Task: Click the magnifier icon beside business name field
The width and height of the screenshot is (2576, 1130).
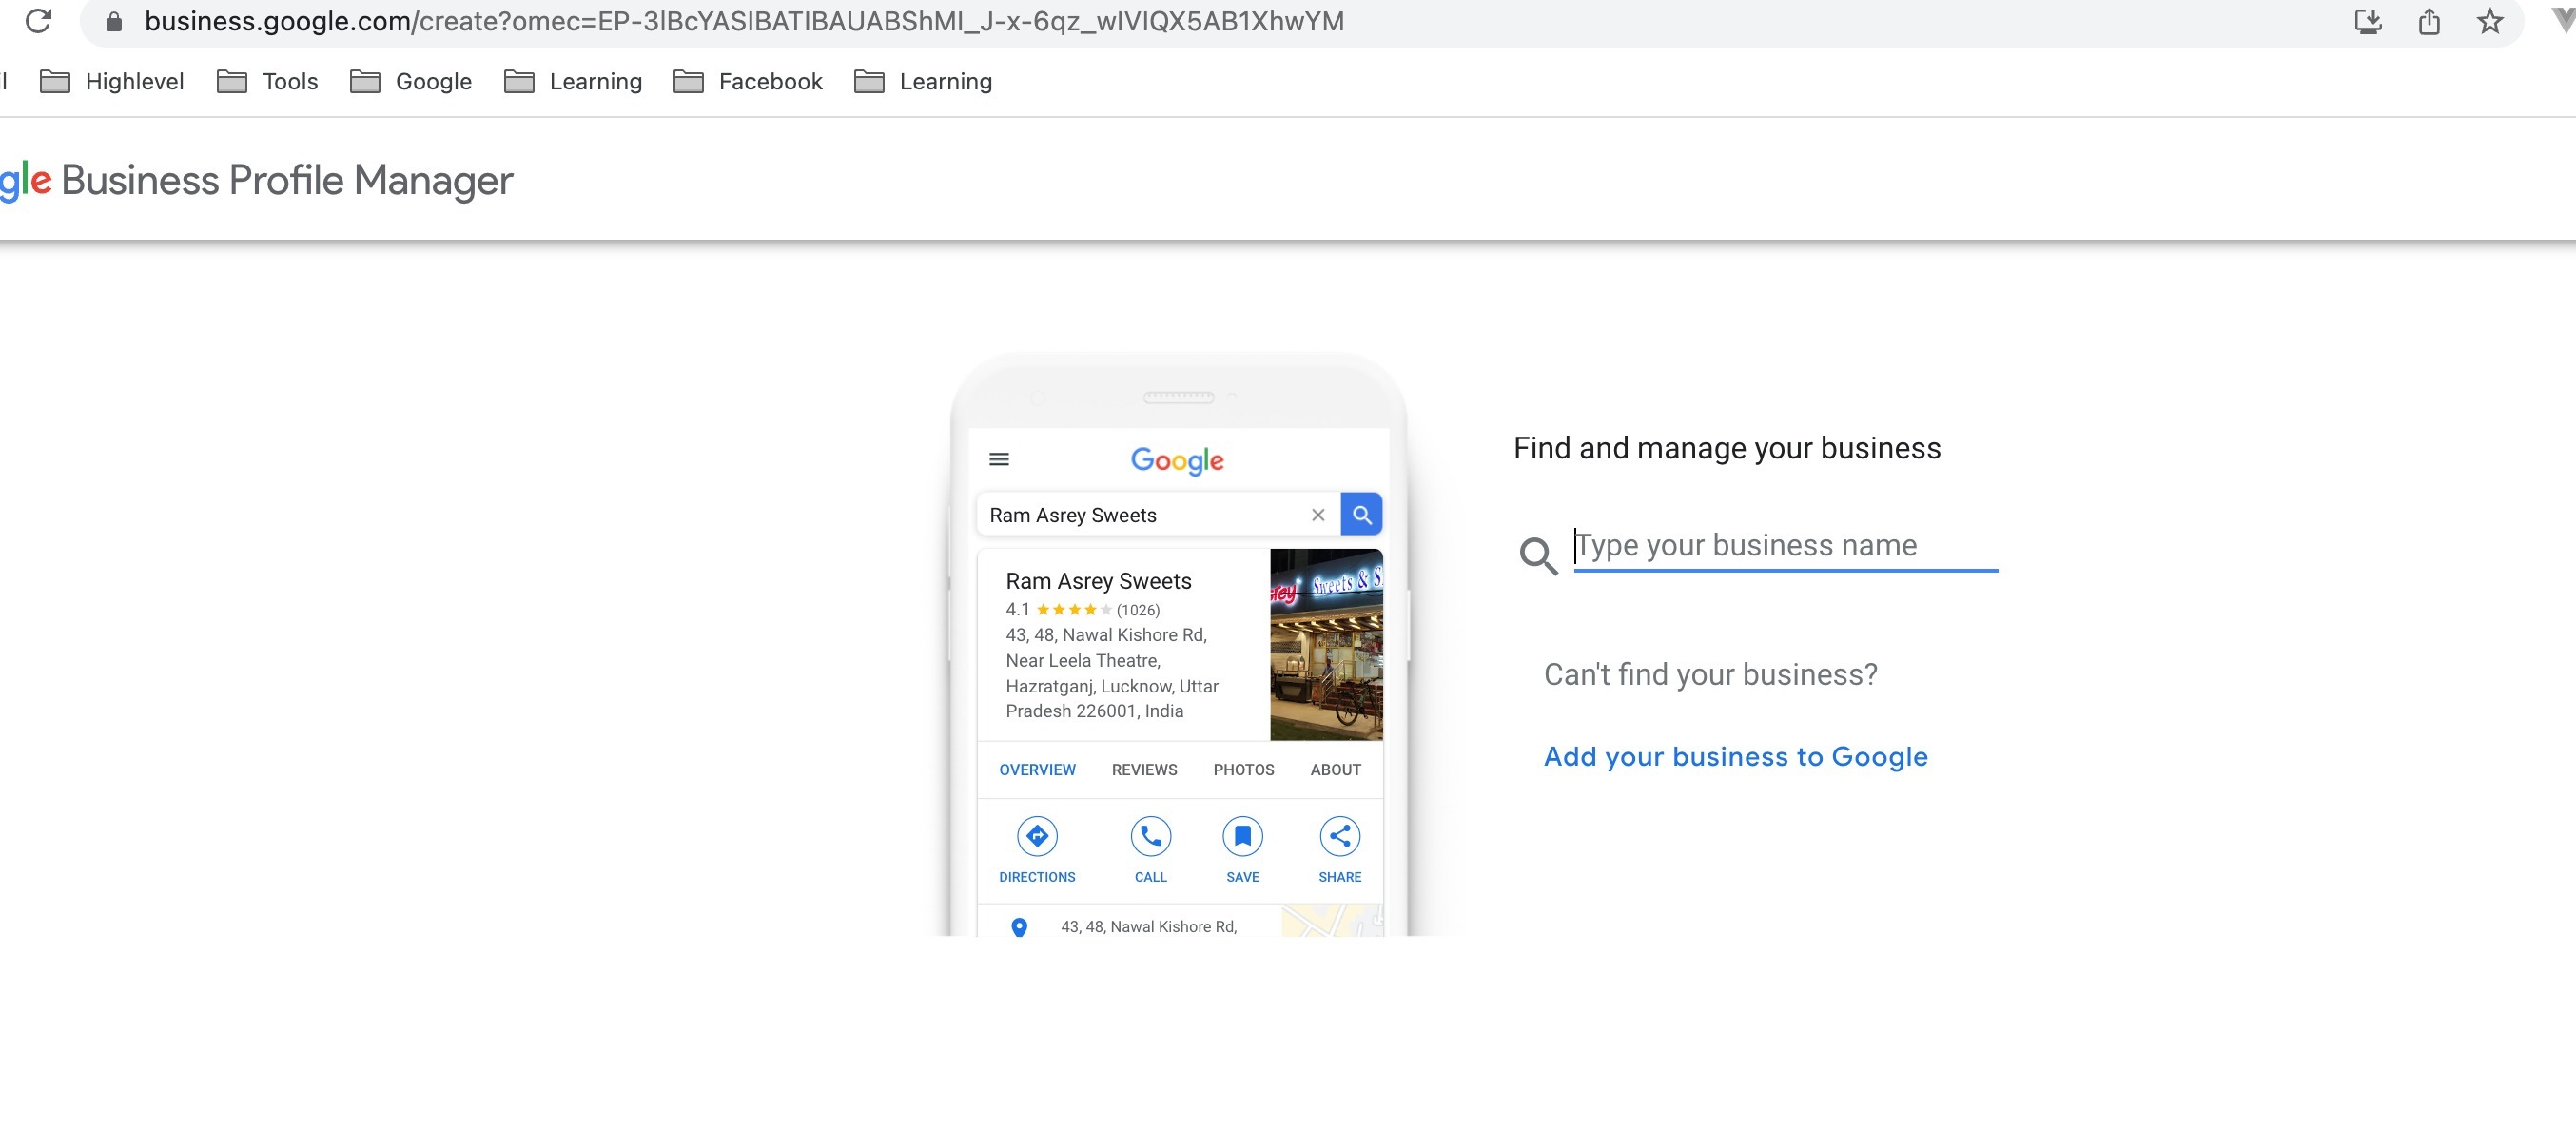Action: click(x=1538, y=555)
